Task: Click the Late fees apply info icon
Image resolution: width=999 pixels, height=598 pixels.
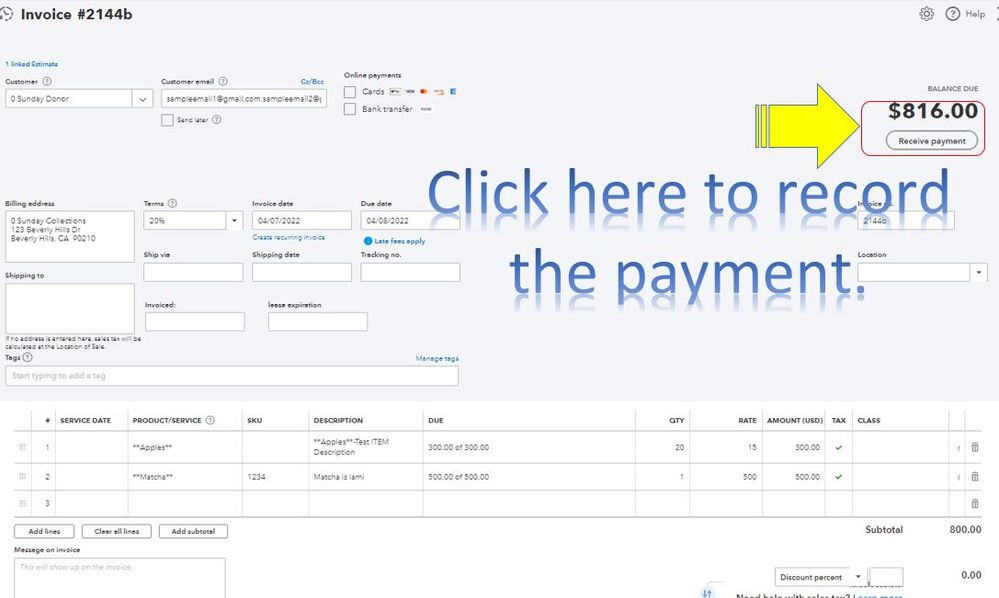Action: coord(368,241)
